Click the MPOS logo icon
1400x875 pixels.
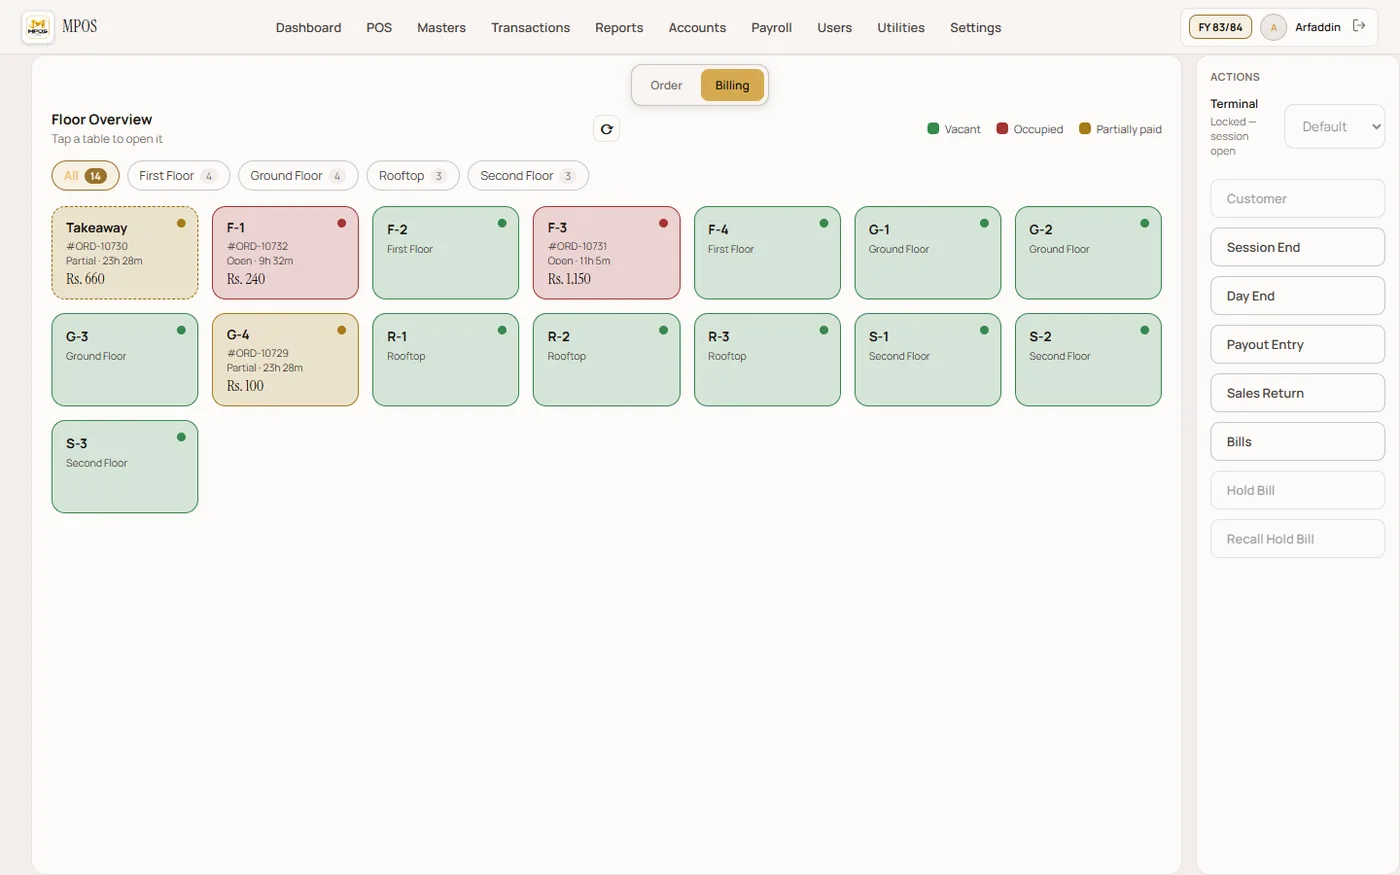38,27
